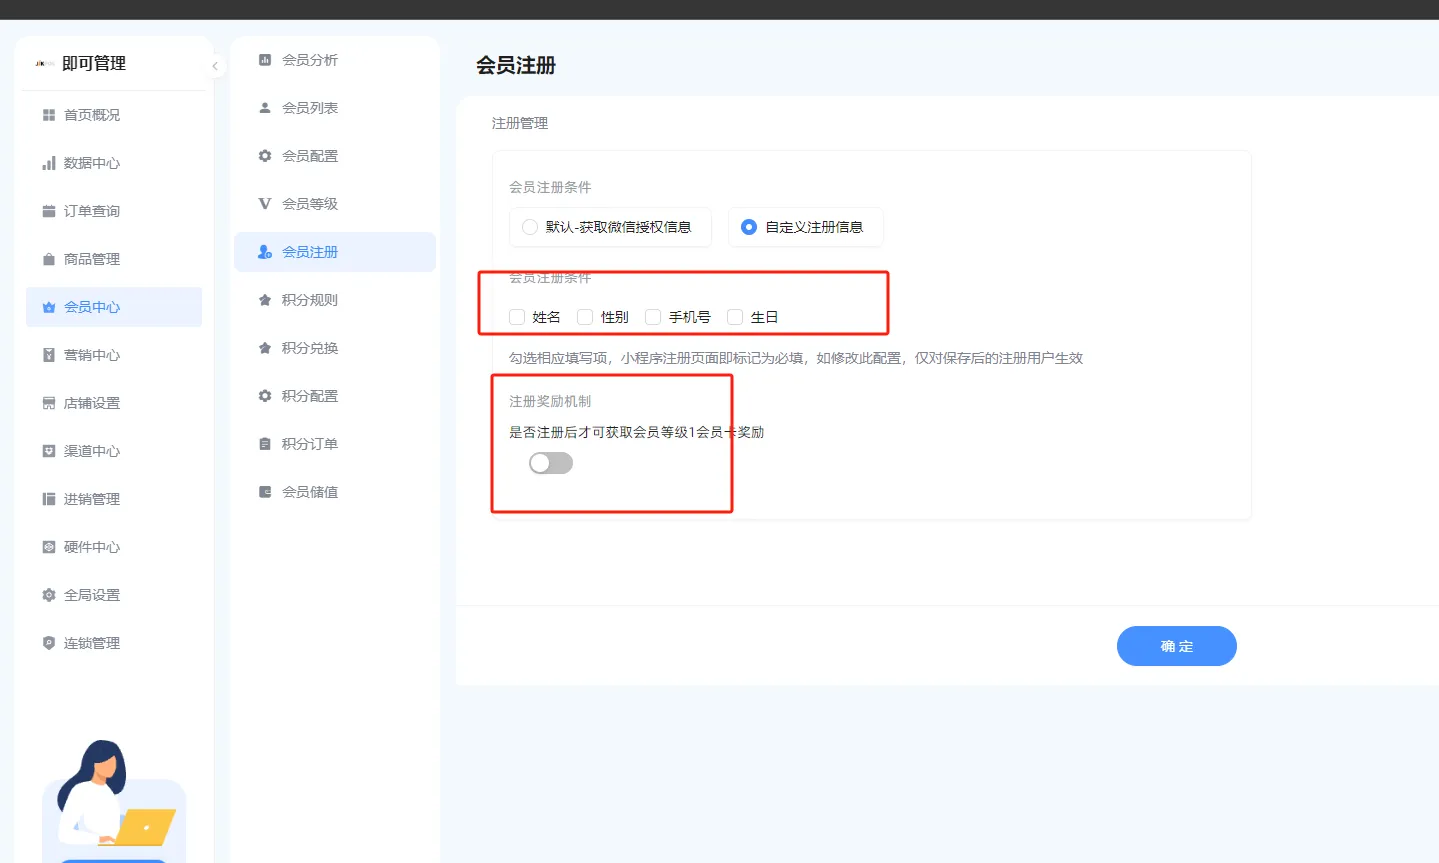Viewport: 1439px width, 863px height.
Task: Click the 会员分析 chart icon
Action: (265, 60)
